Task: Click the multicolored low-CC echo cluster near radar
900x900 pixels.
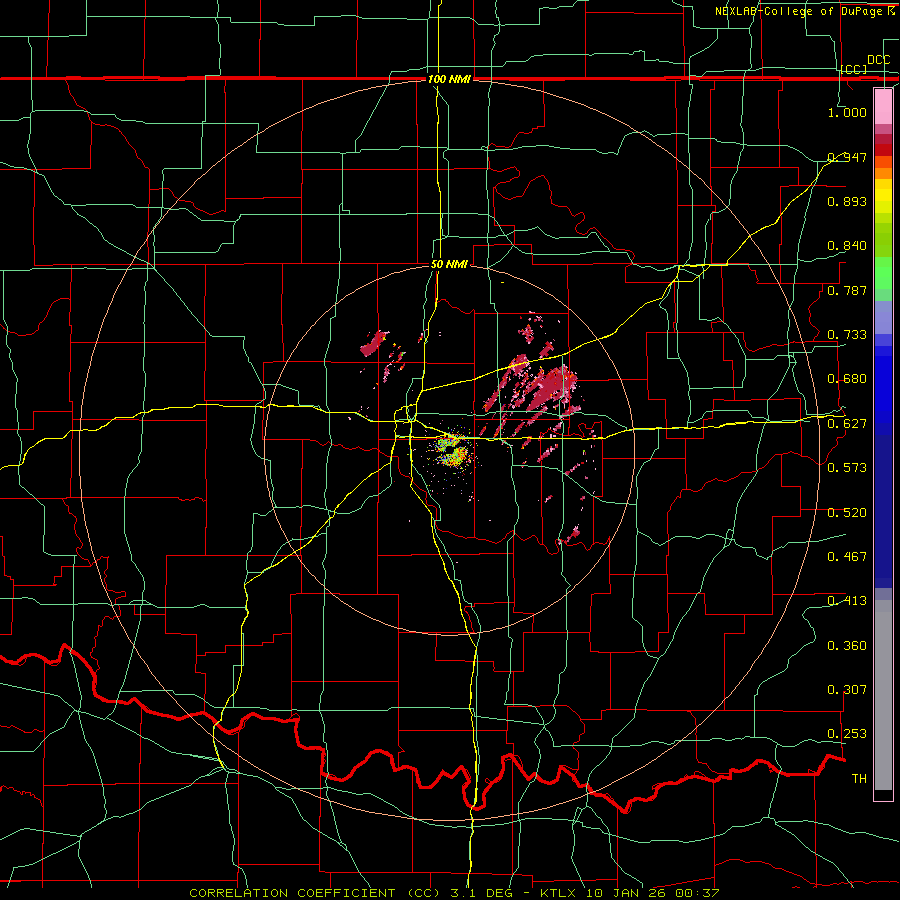Action: pyautogui.click(x=453, y=452)
